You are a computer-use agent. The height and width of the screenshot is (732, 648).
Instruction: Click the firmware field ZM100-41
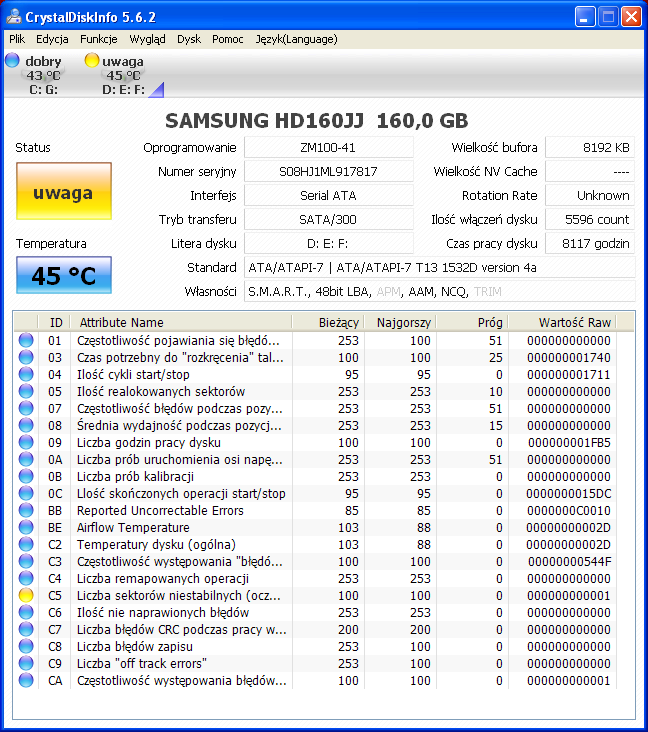tap(328, 148)
